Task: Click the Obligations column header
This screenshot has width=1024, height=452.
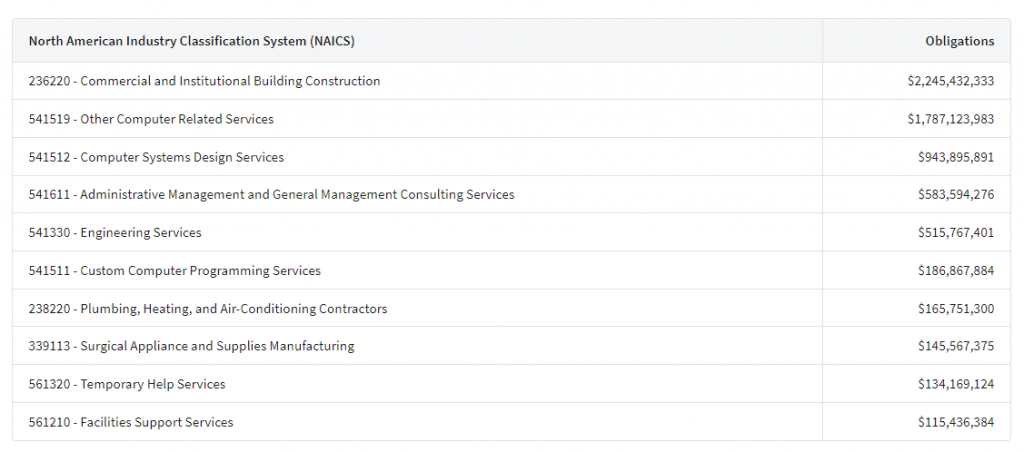Action: pyautogui.click(x=959, y=41)
